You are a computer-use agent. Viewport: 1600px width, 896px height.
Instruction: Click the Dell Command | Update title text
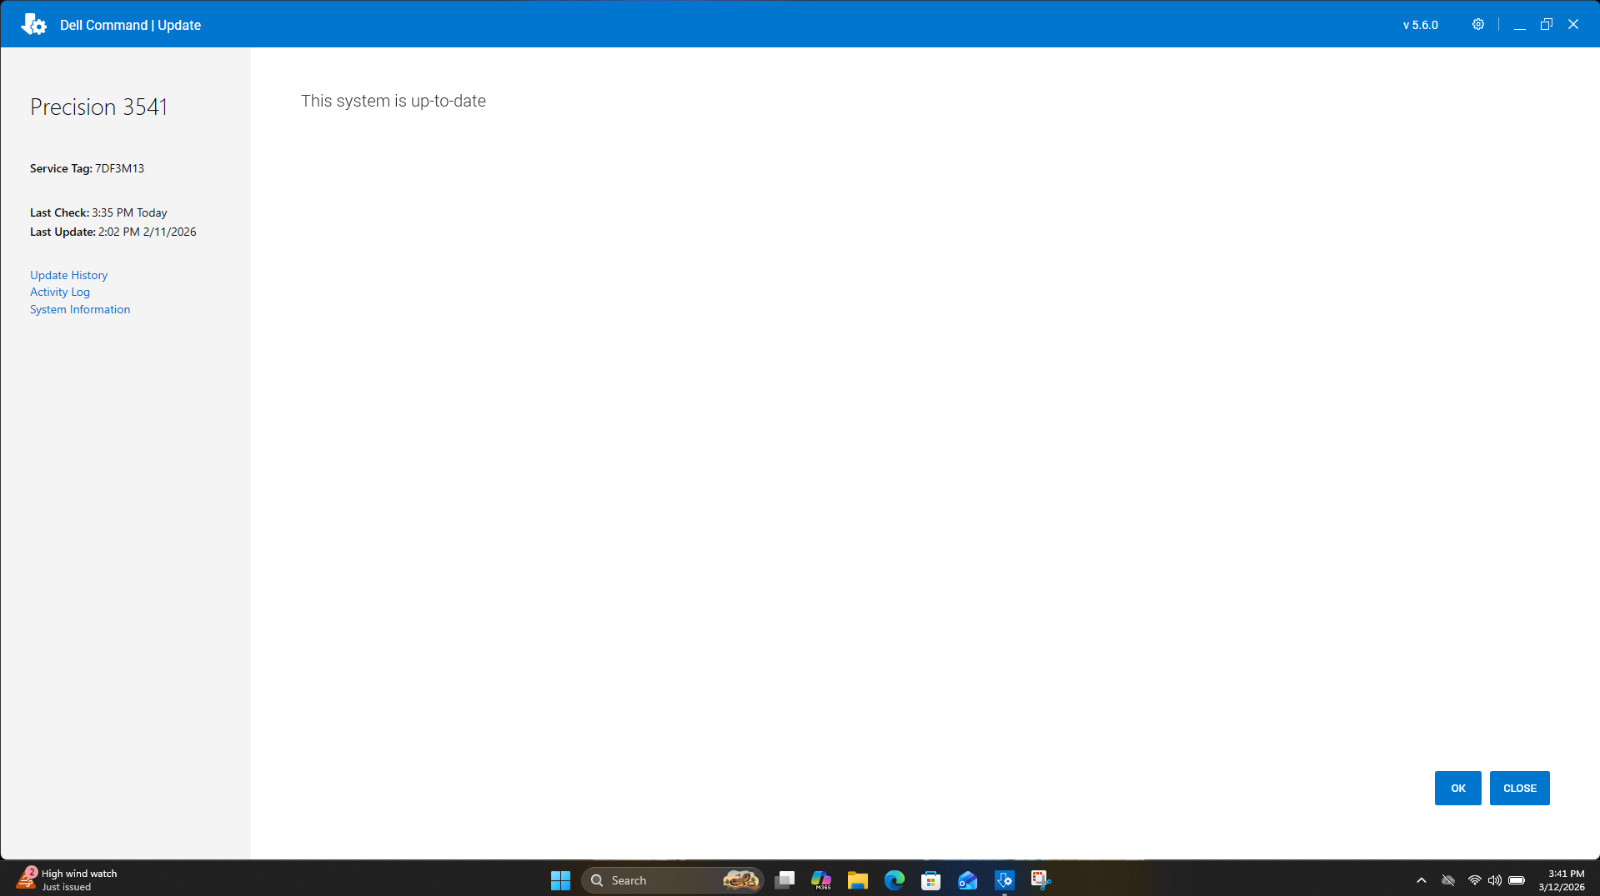click(130, 25)
